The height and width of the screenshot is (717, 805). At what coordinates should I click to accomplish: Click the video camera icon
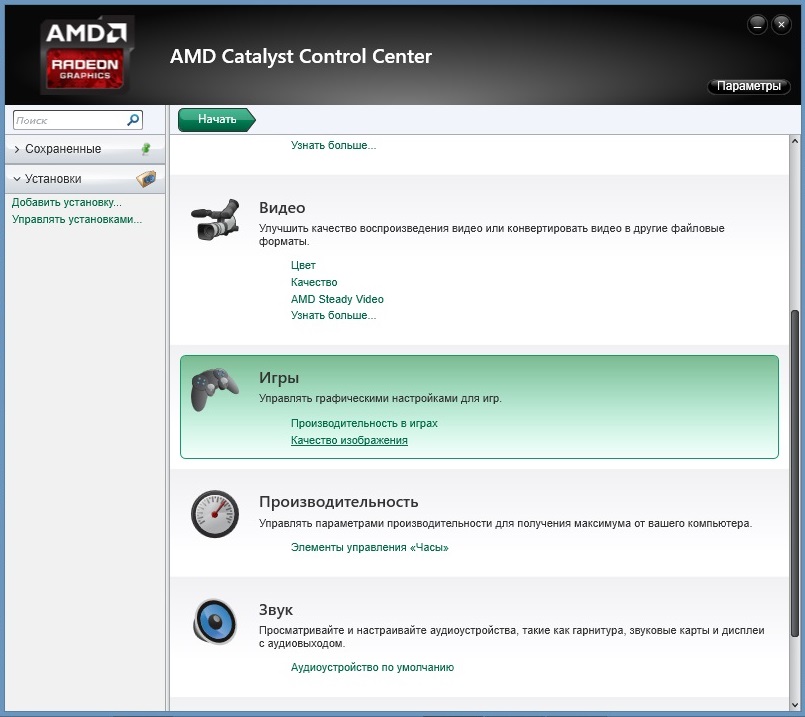click(215, 220)
